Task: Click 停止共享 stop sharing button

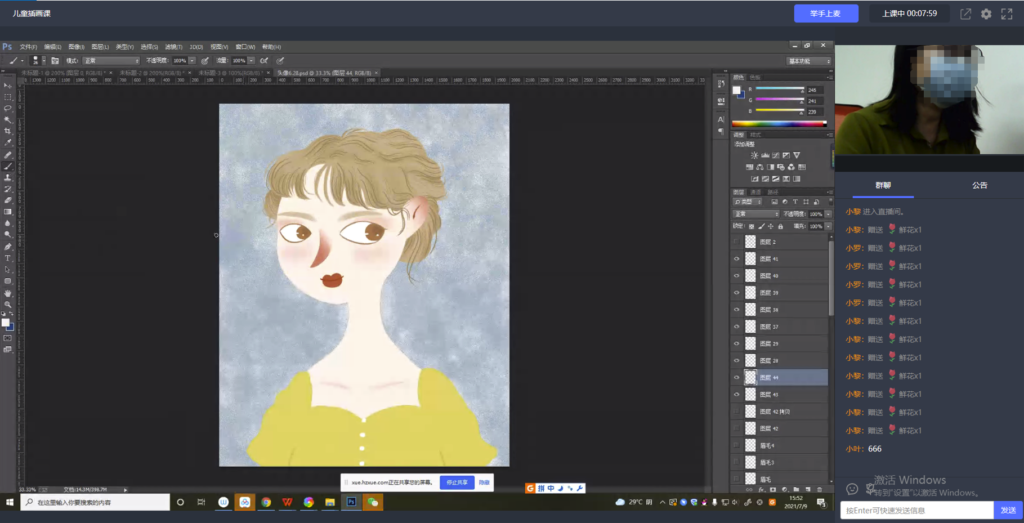Action: click(457, 483)
